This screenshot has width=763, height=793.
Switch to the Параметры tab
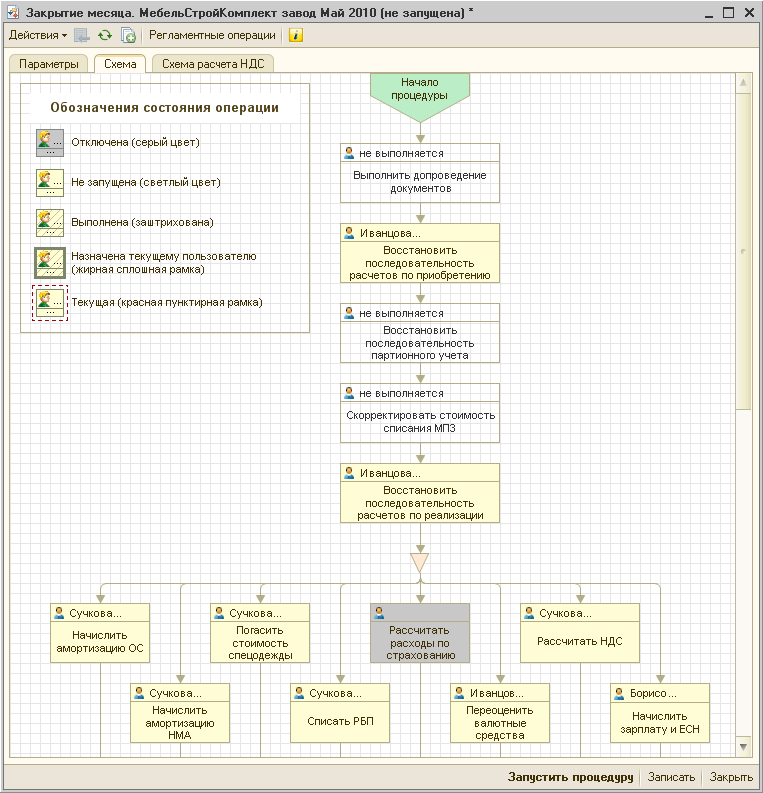click(49, 64)
